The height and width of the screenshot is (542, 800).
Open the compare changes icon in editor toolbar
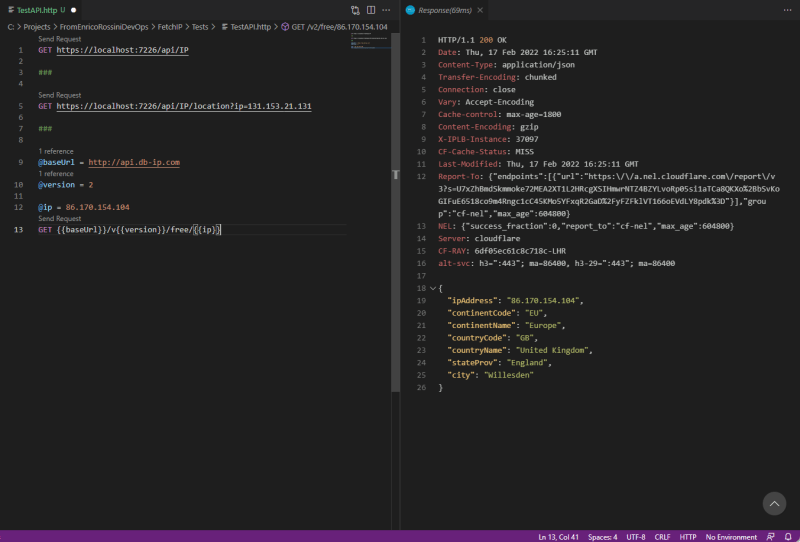pos(355,10)
